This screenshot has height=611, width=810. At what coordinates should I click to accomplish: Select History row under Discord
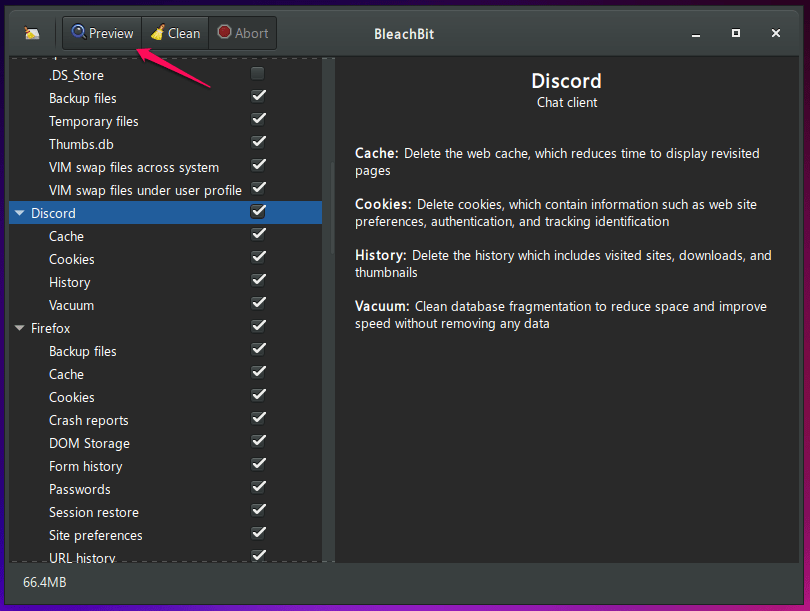(x=69, y=283)
